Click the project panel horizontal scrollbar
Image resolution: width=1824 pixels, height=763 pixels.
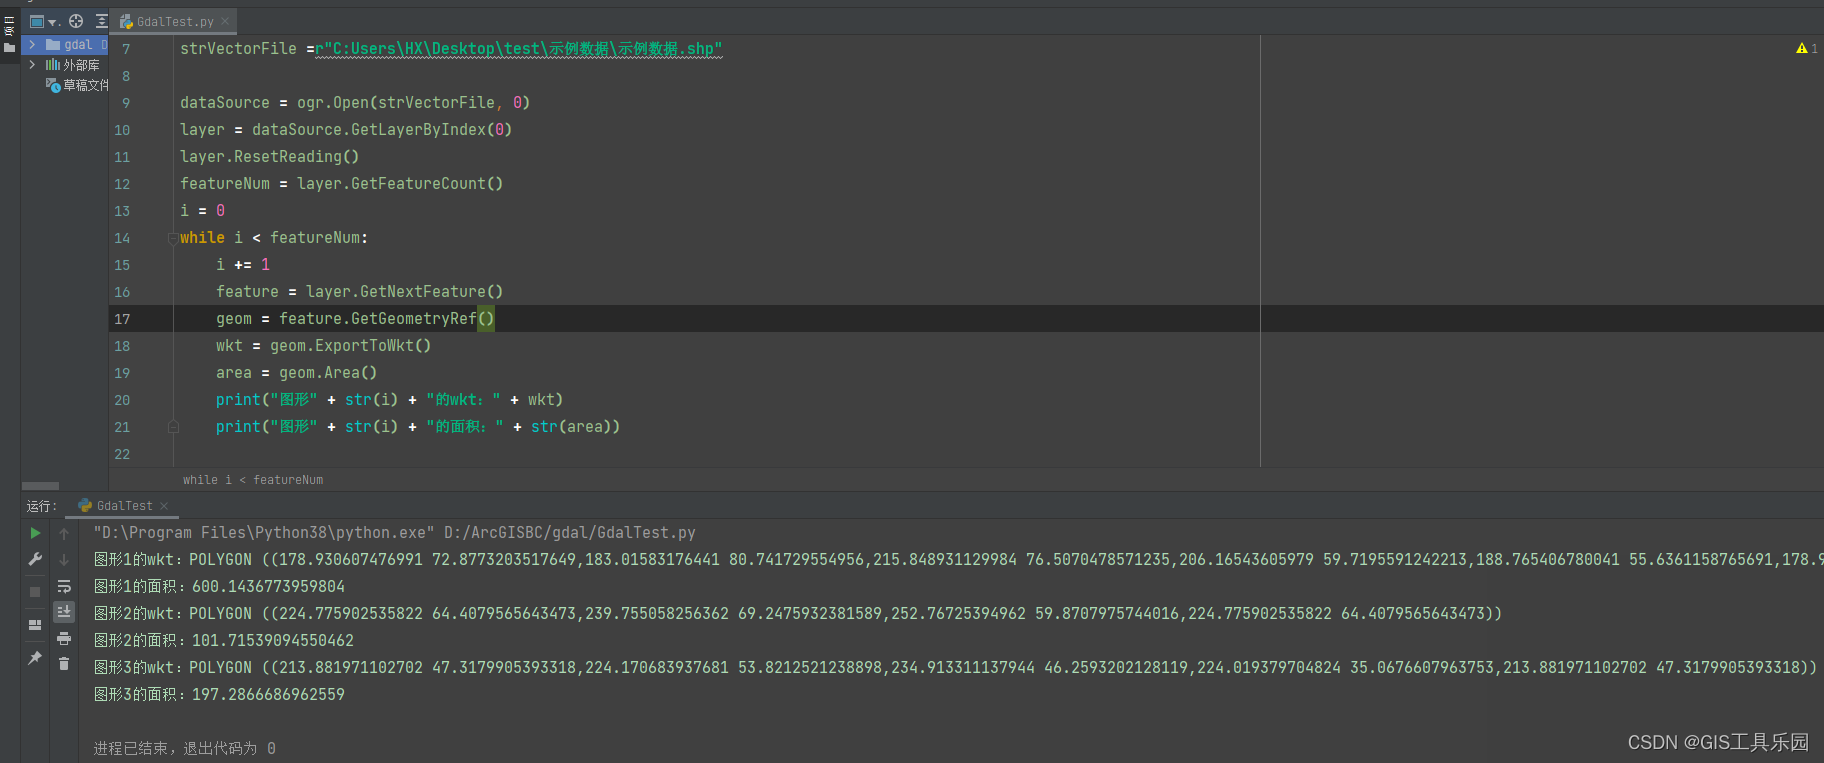click(40, 486)
